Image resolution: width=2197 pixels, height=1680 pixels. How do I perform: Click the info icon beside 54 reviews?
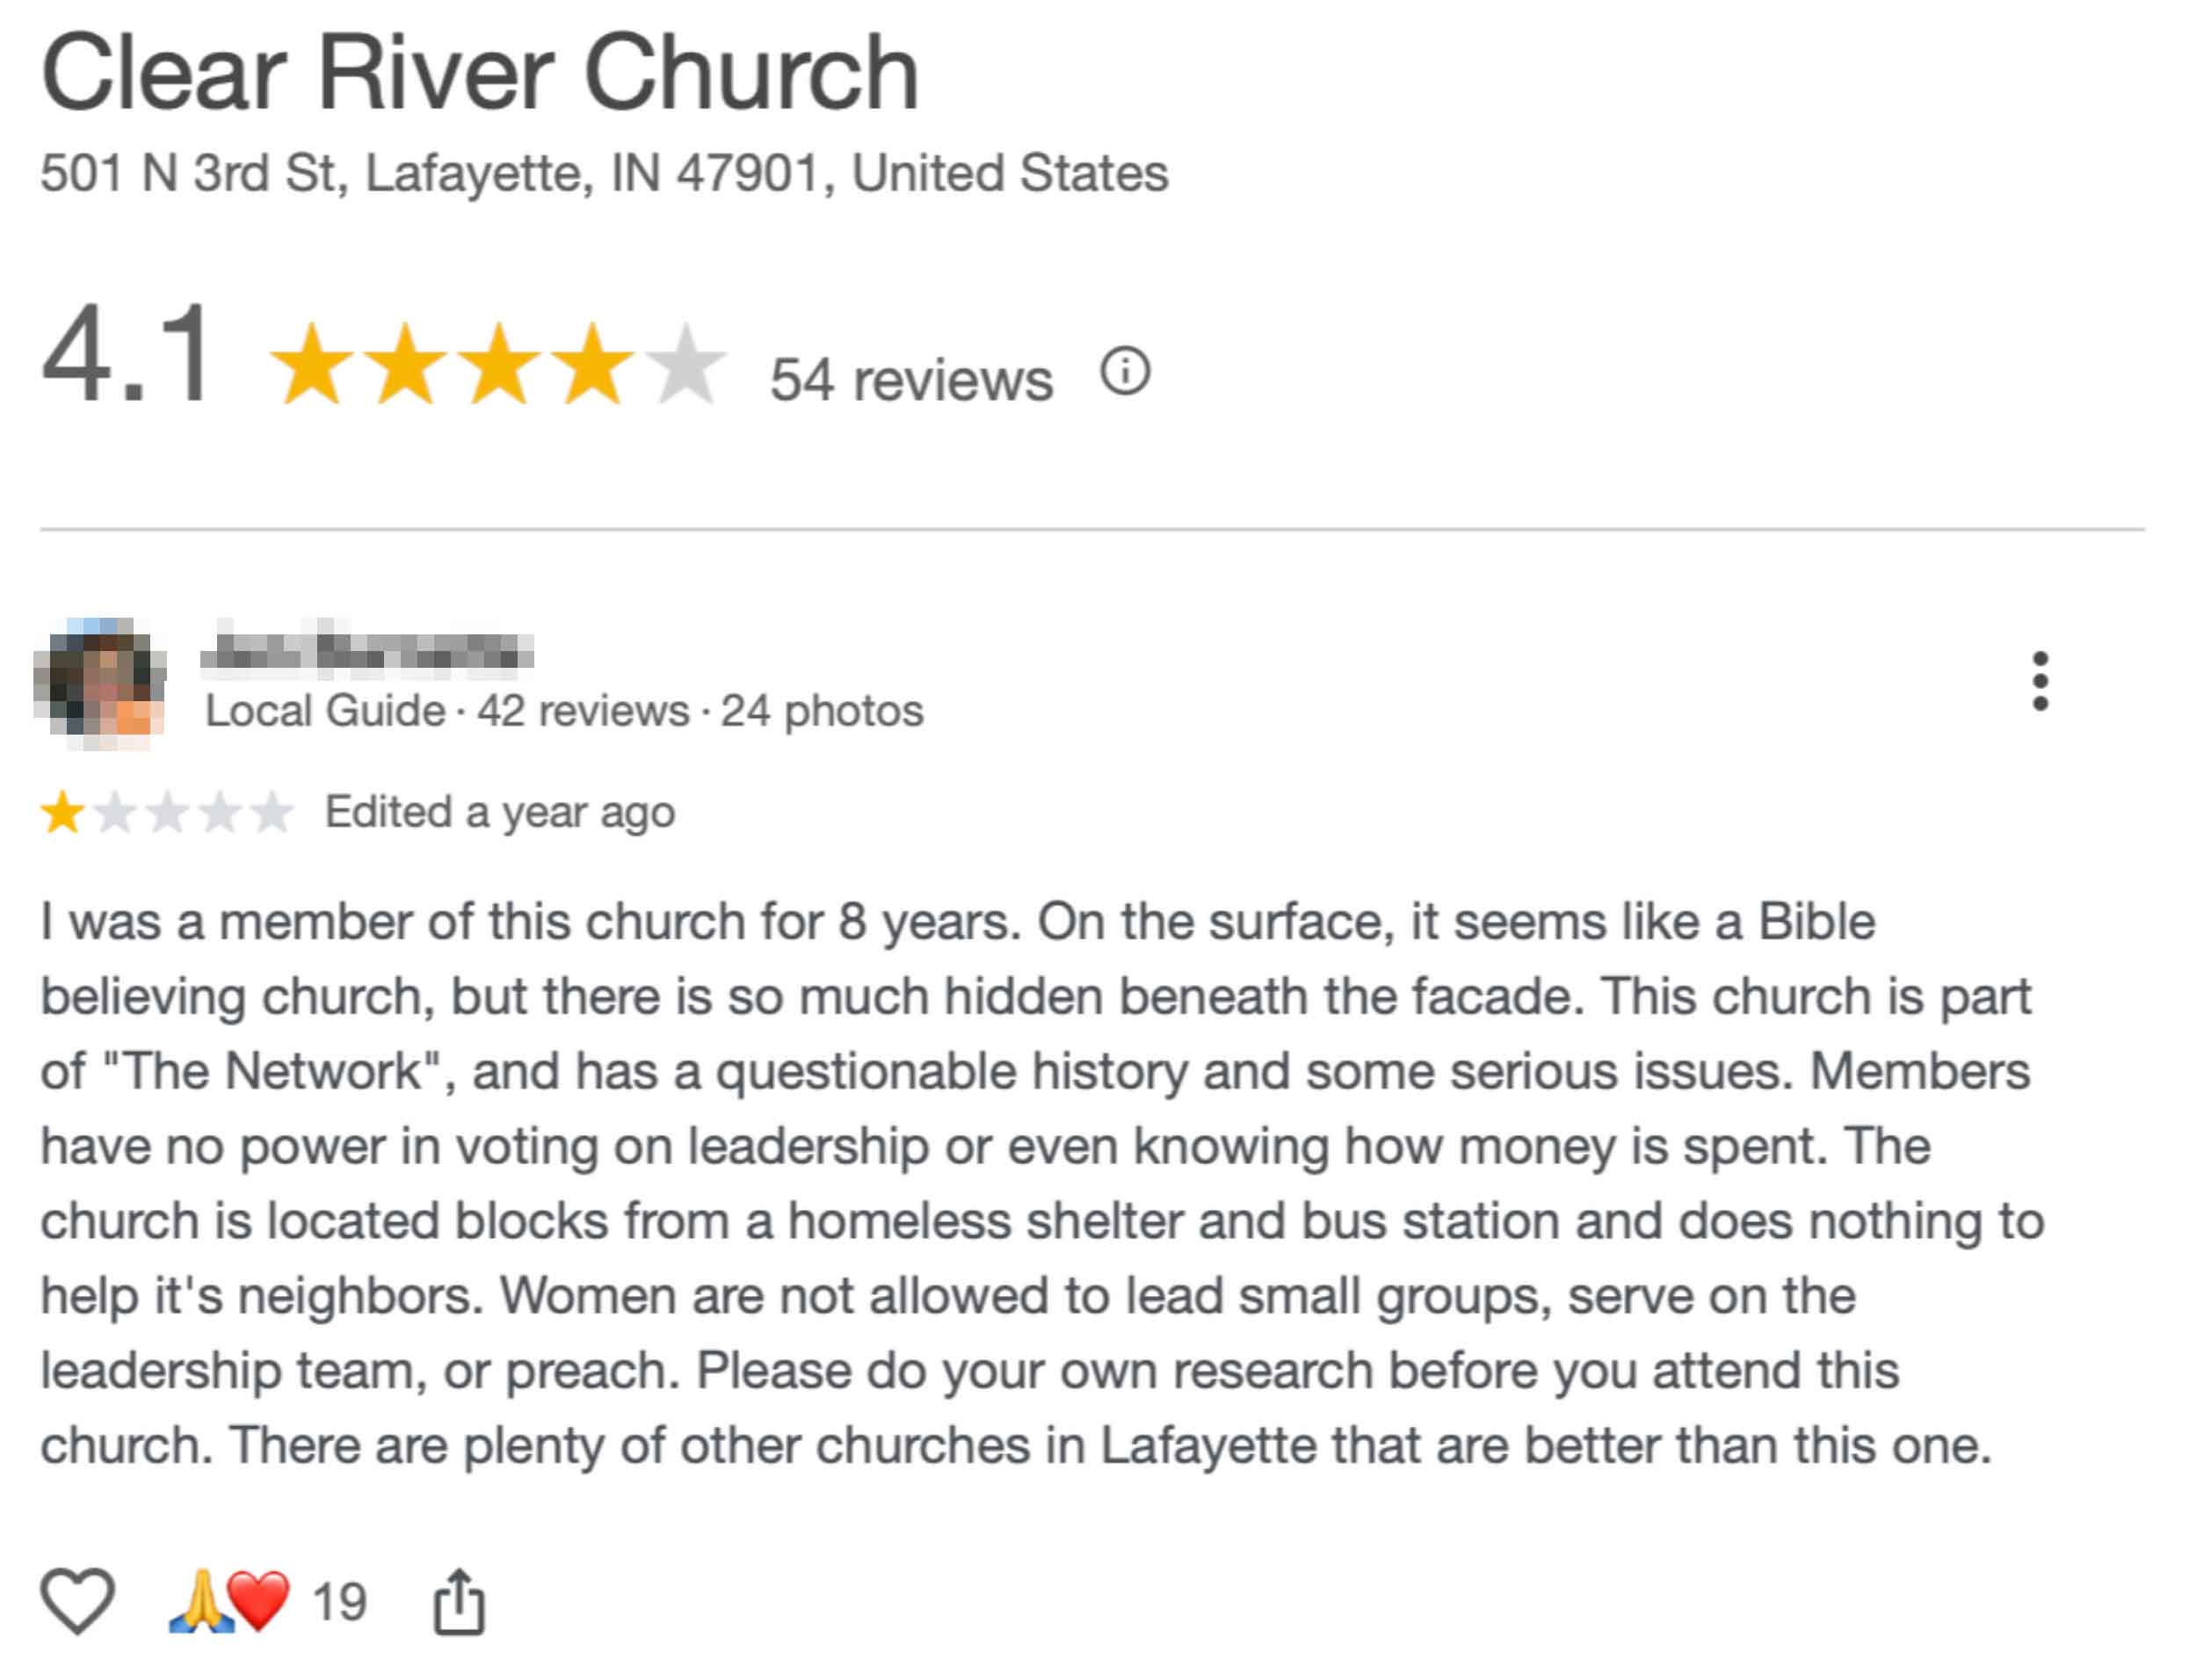click(x=1125, y=372)
